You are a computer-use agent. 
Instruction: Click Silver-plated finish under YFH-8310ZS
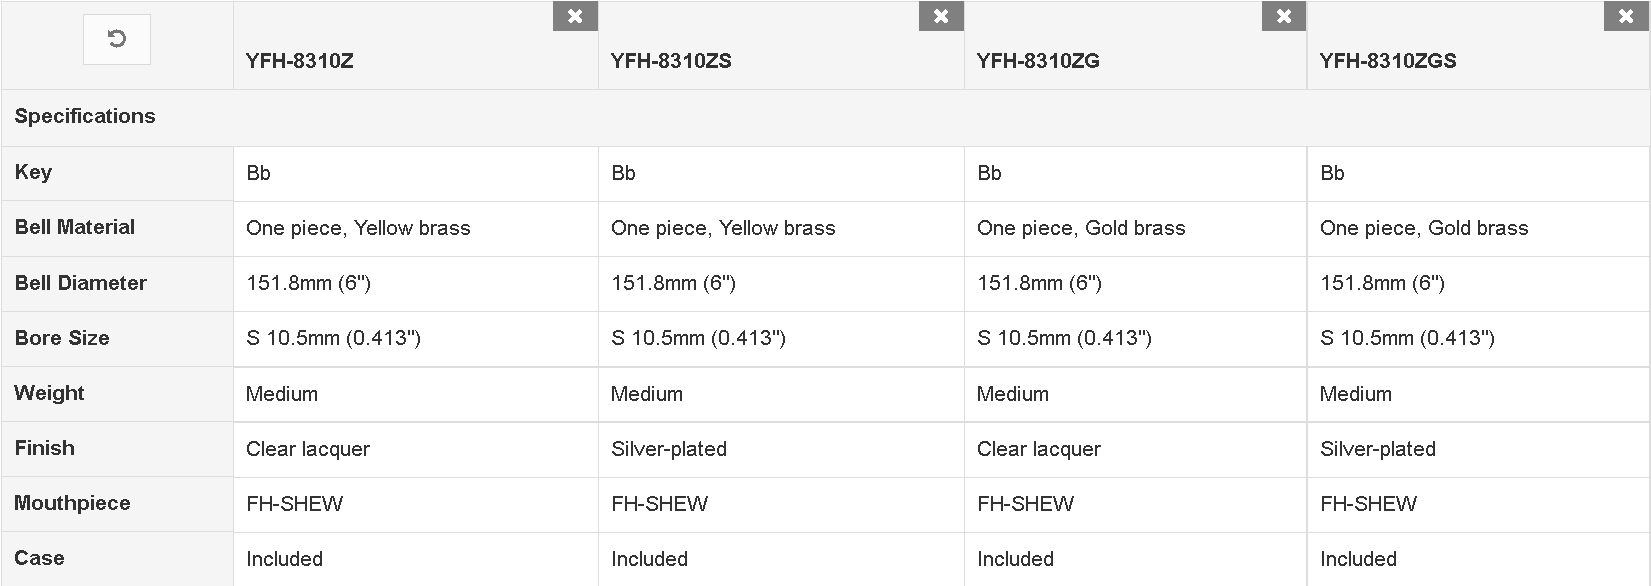[x=669, y=449]
